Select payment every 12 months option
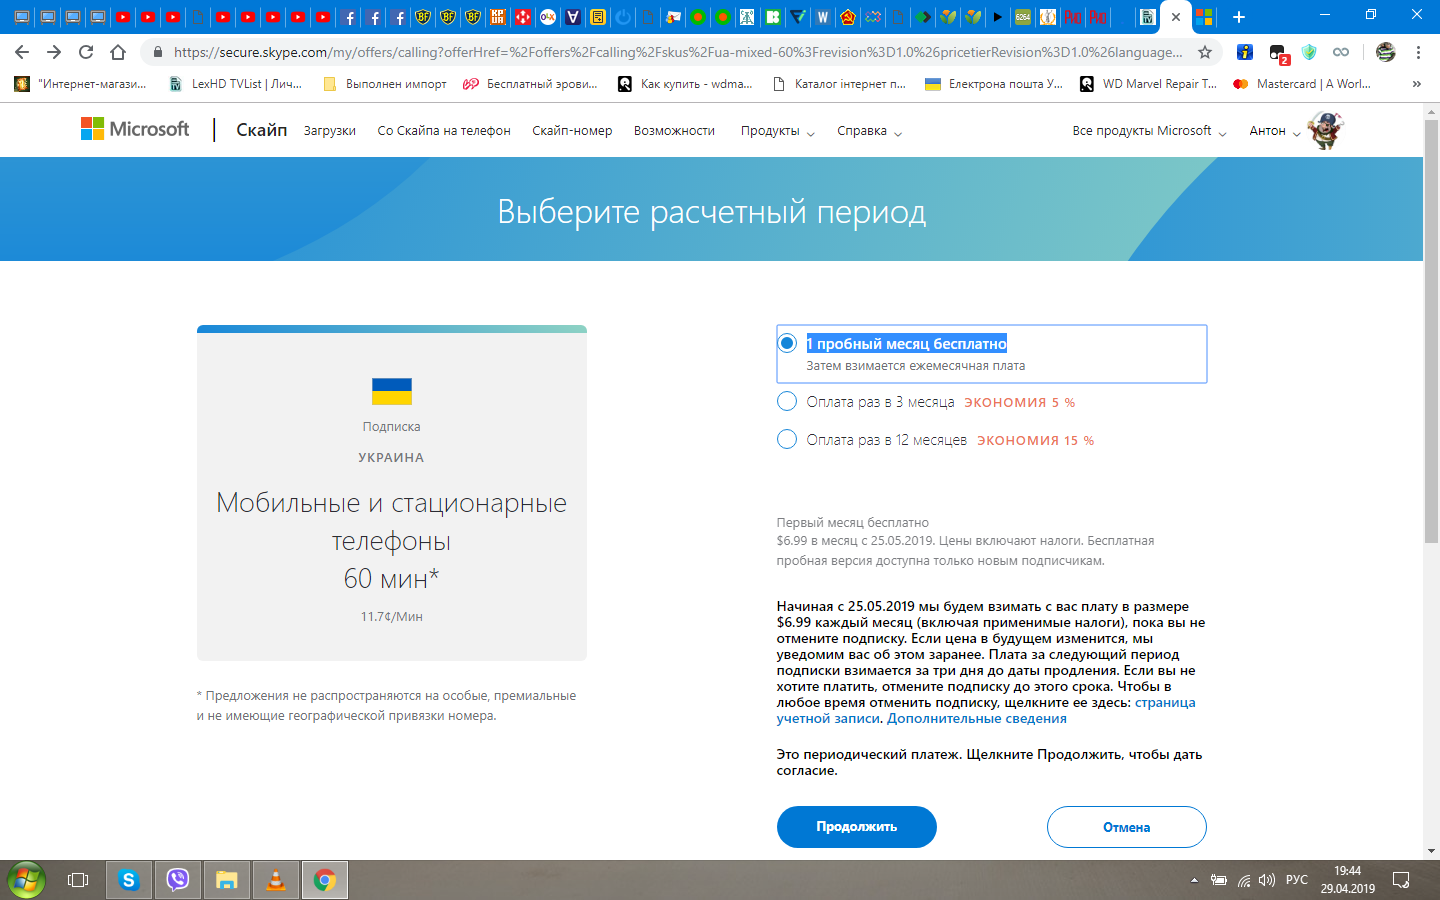The height and width of the screenshot is (900, 1440). pos(787,439)
